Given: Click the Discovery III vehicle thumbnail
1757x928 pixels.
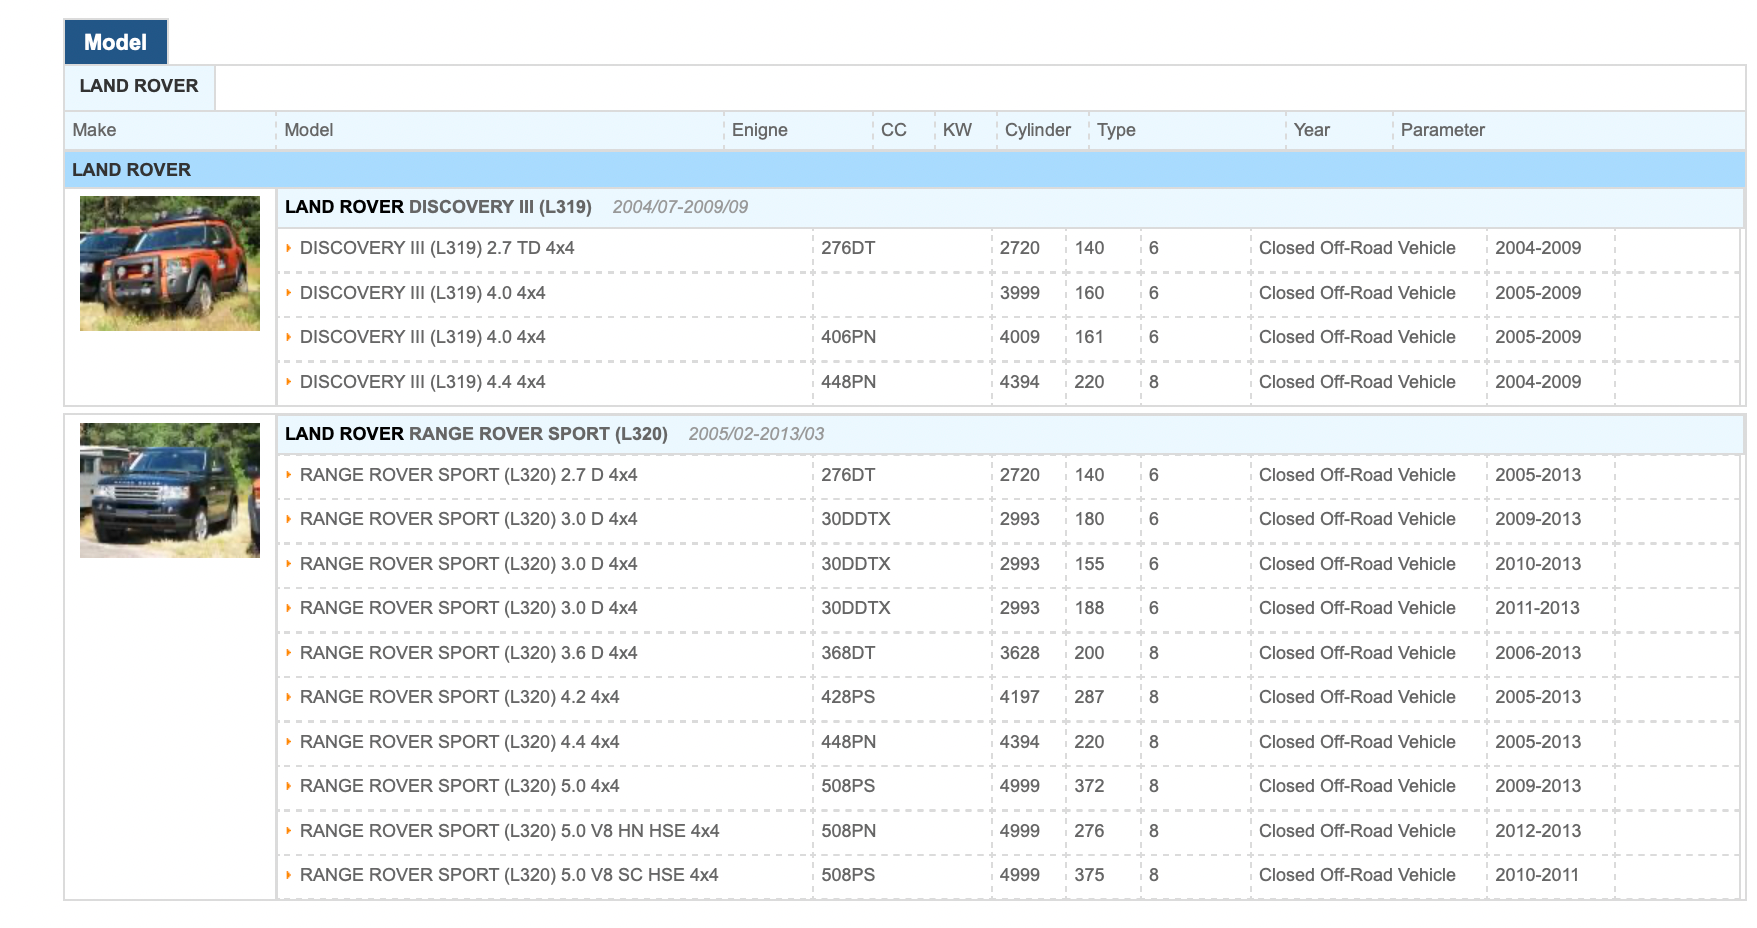Looking at the screenshot, I should pos(170,263).
